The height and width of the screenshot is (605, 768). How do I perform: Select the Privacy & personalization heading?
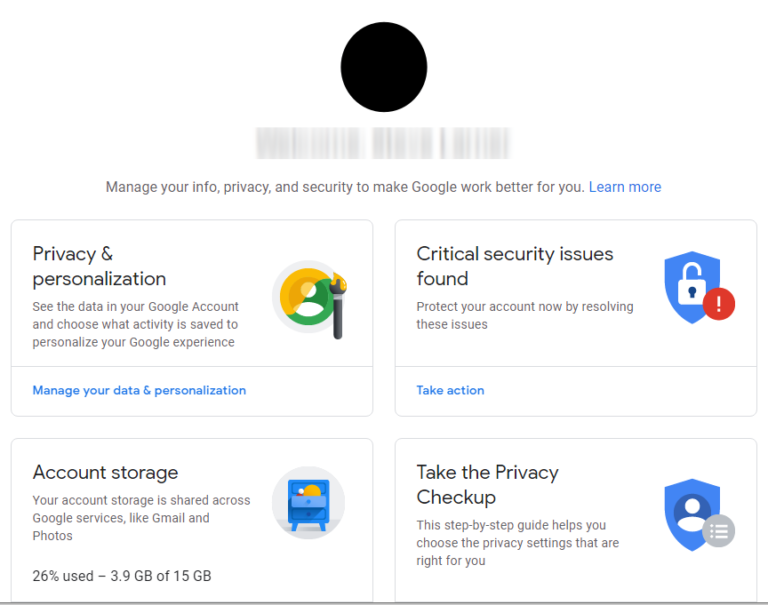pyautogui.click(x=99, y=266)
